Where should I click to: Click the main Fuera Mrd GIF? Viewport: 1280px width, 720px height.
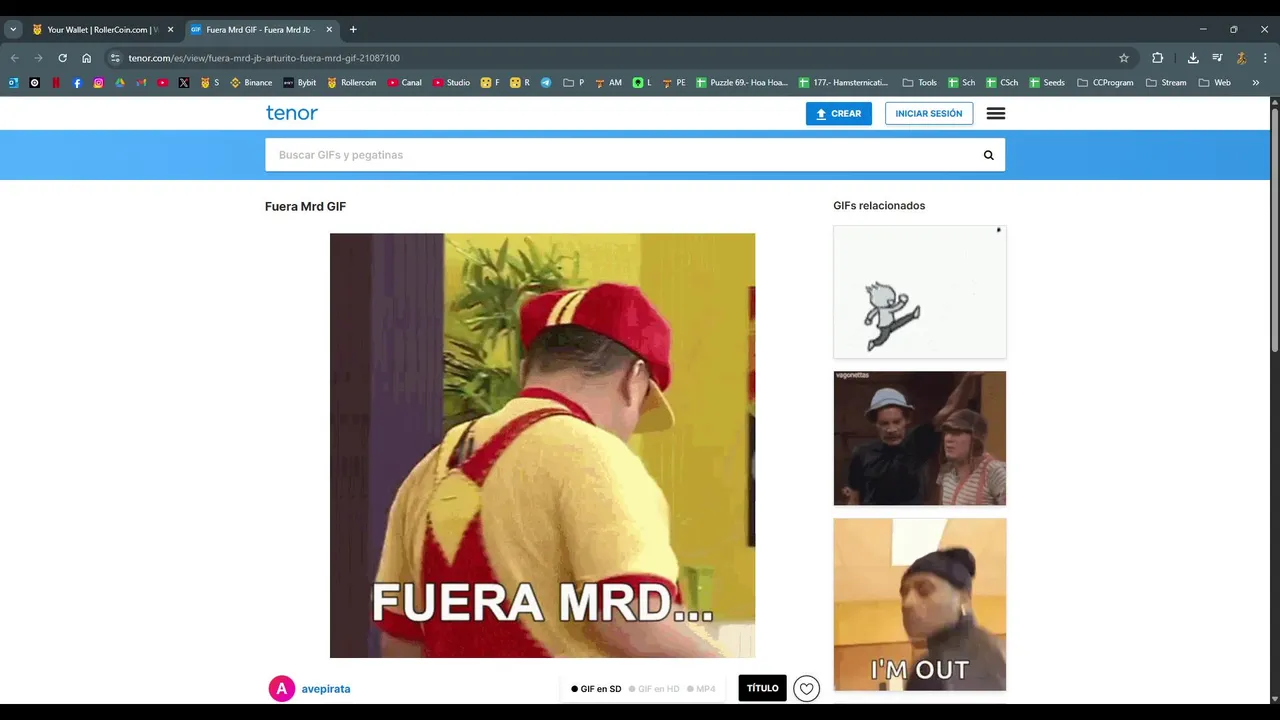point(542,445)
